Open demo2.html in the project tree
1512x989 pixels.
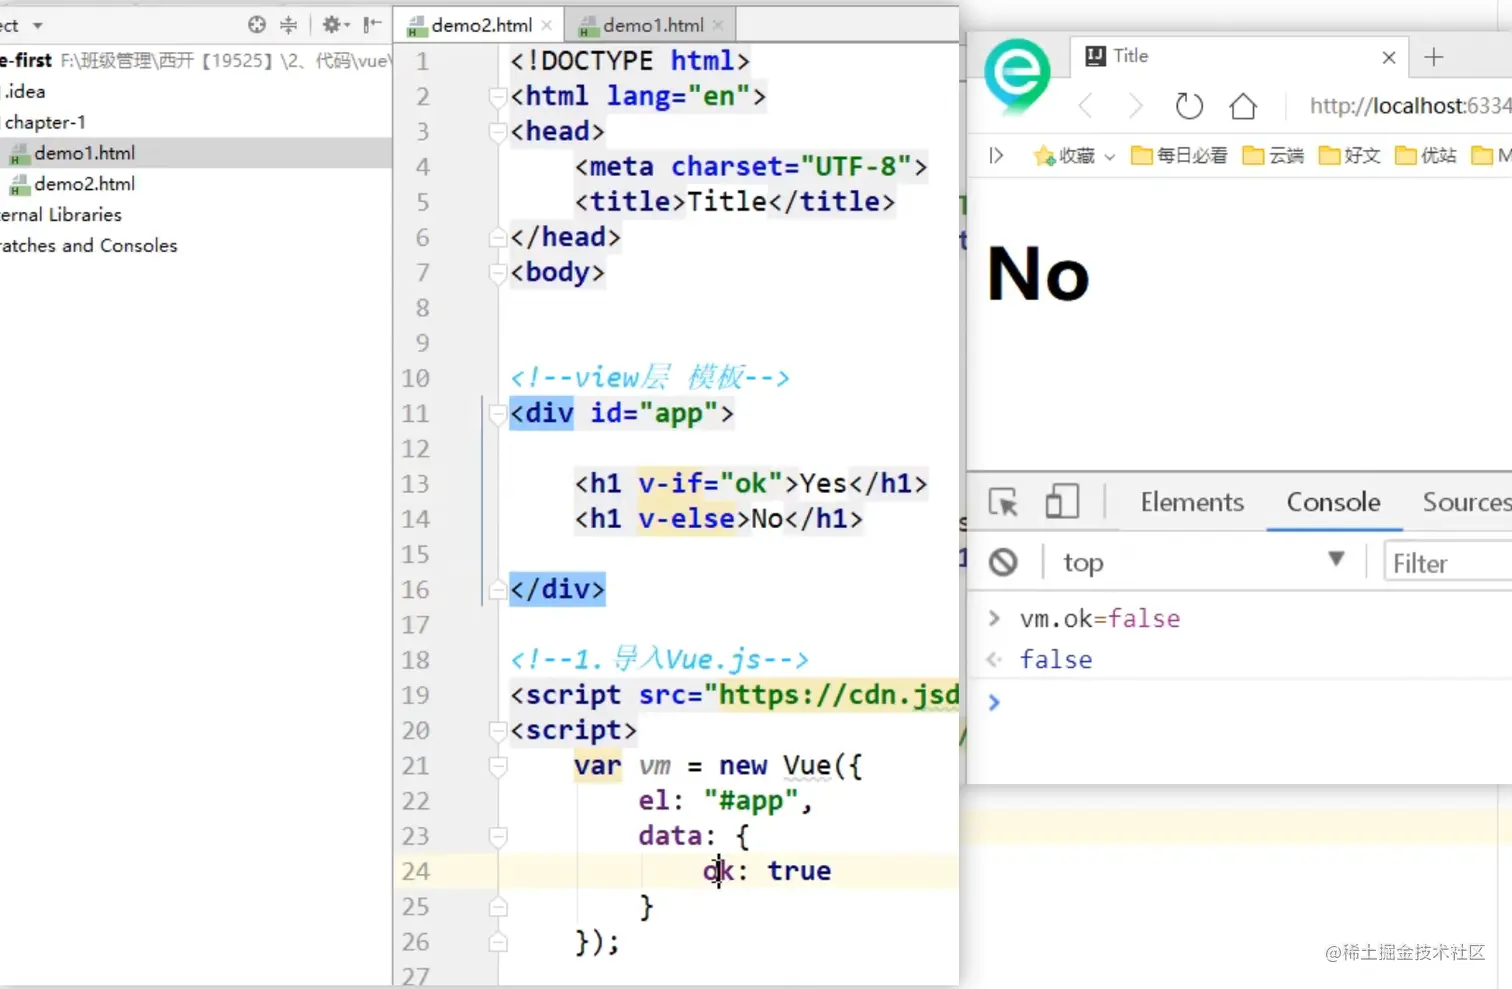(84, 184)
